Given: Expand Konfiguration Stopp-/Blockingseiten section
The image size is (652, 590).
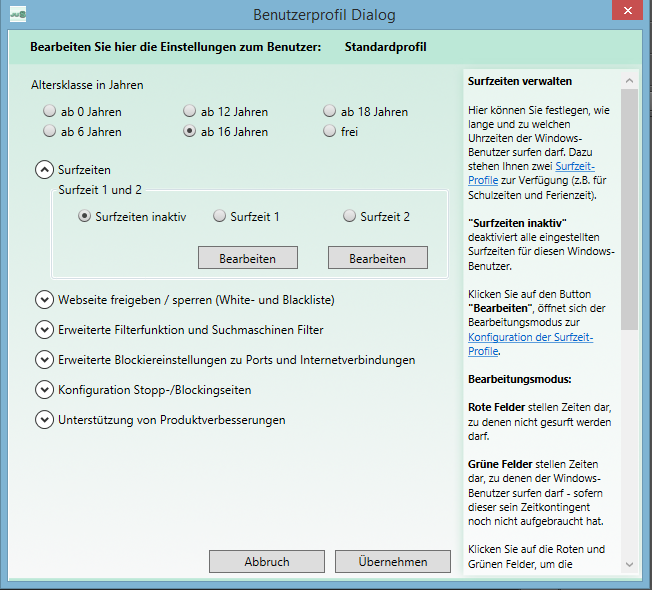Looking at the screenshot, I should coord(44,389).
